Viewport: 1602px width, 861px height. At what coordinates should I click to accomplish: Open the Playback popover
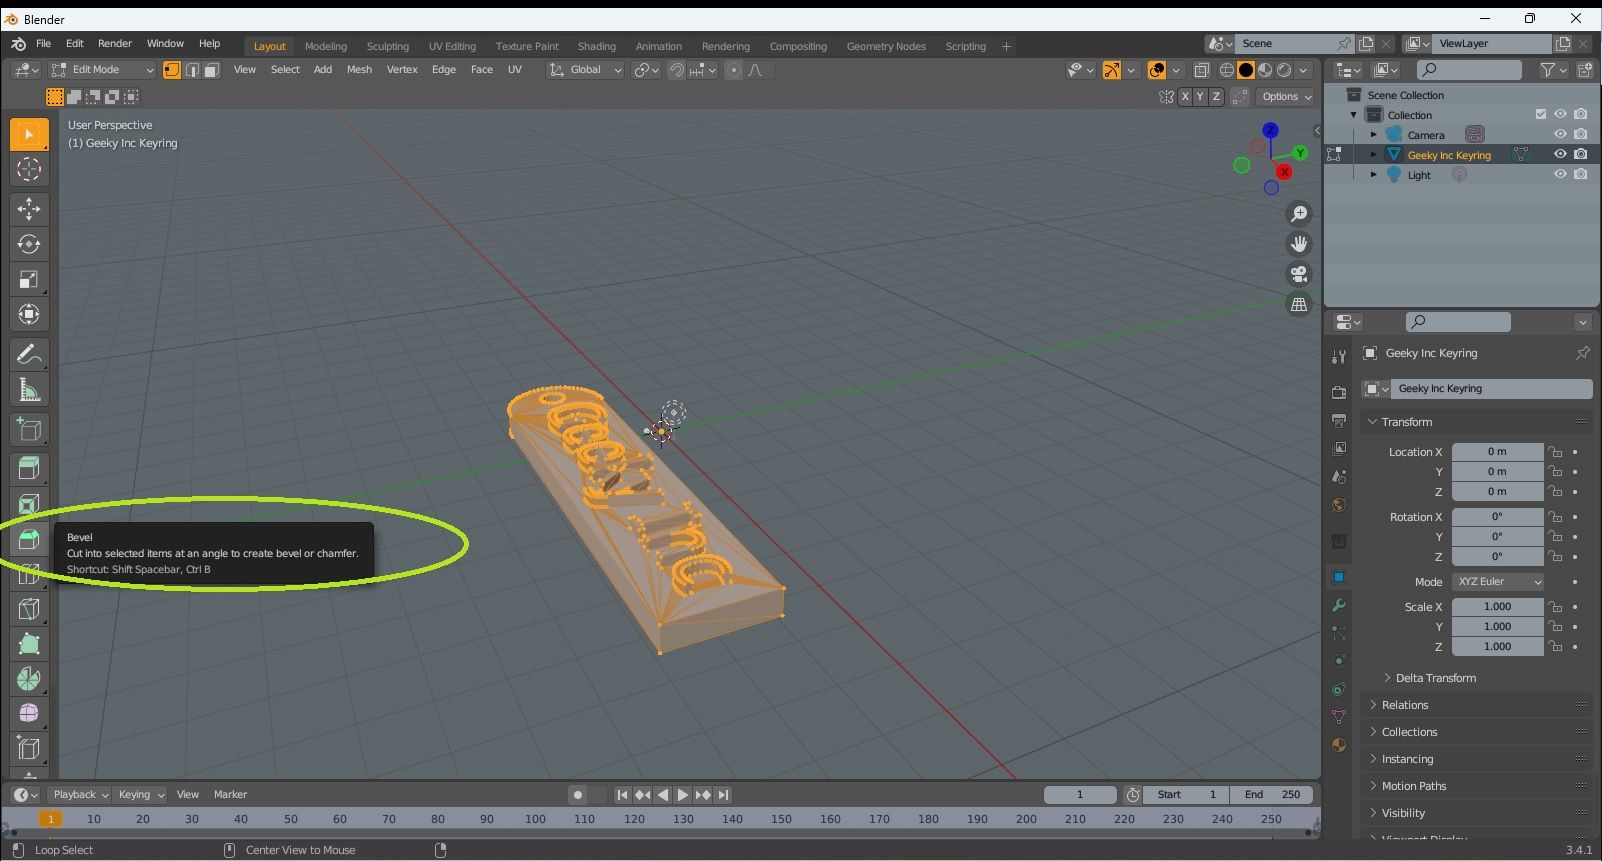click(x=80, y=795)
